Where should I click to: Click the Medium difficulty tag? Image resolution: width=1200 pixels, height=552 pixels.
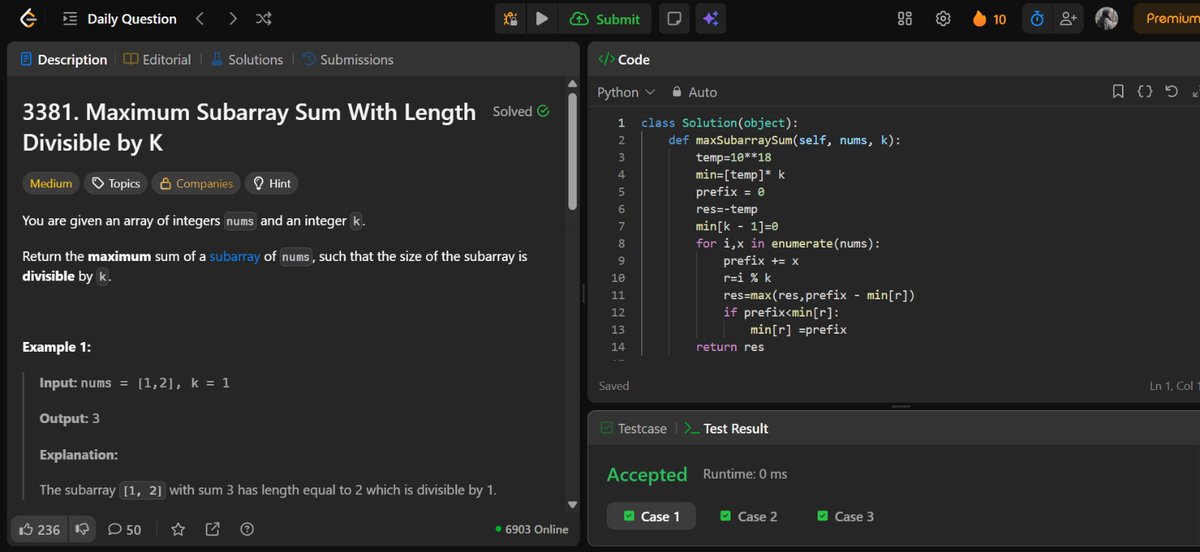[x=51, y=183]
